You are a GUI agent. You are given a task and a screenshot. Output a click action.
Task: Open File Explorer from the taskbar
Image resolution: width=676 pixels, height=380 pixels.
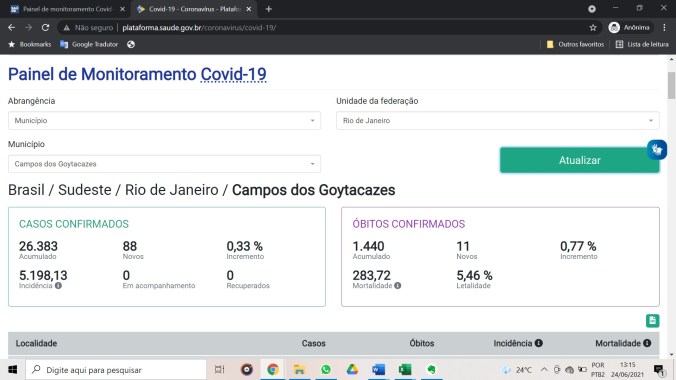point(299,370)
